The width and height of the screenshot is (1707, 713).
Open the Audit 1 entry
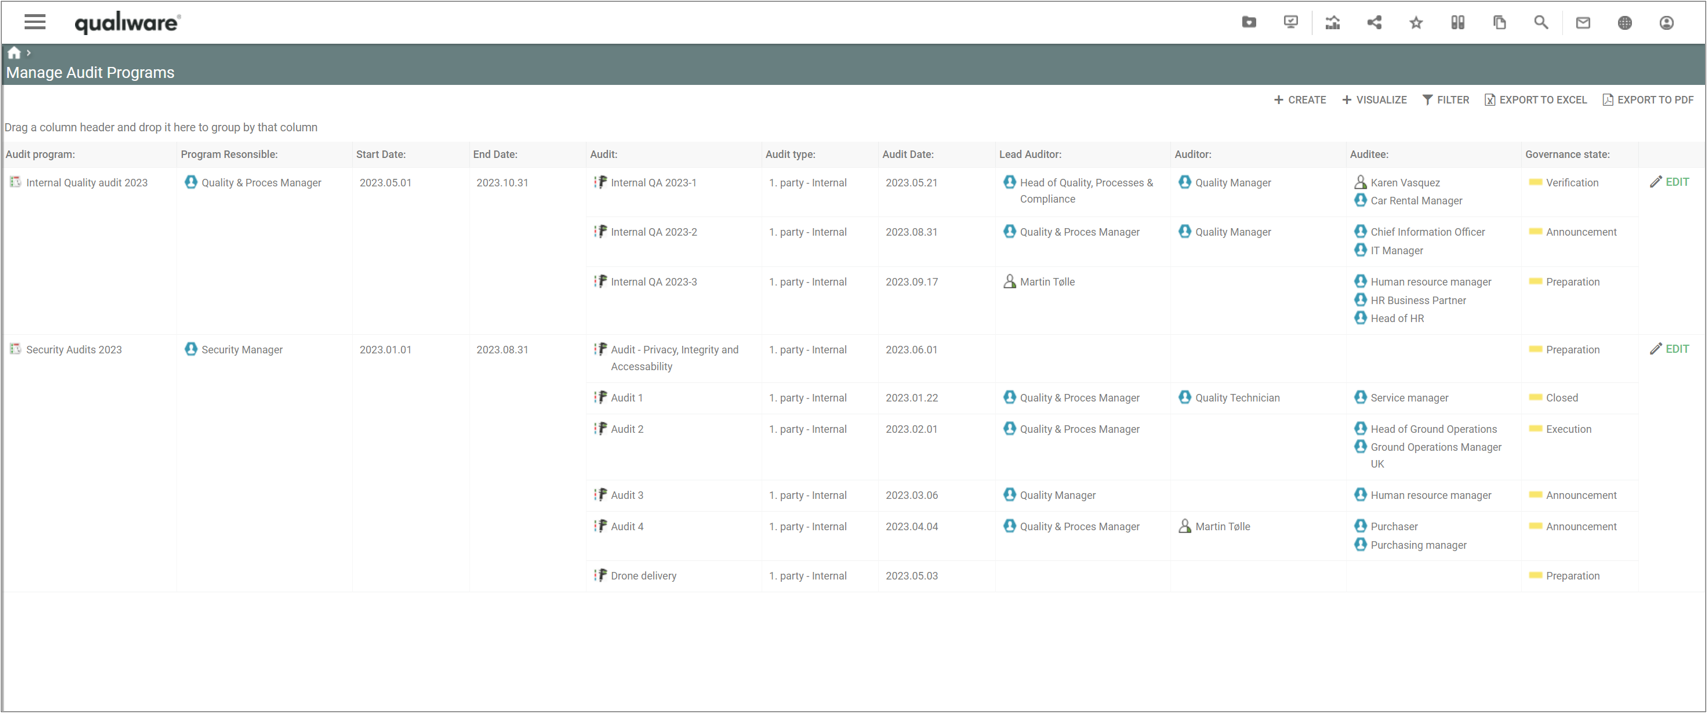627,398
